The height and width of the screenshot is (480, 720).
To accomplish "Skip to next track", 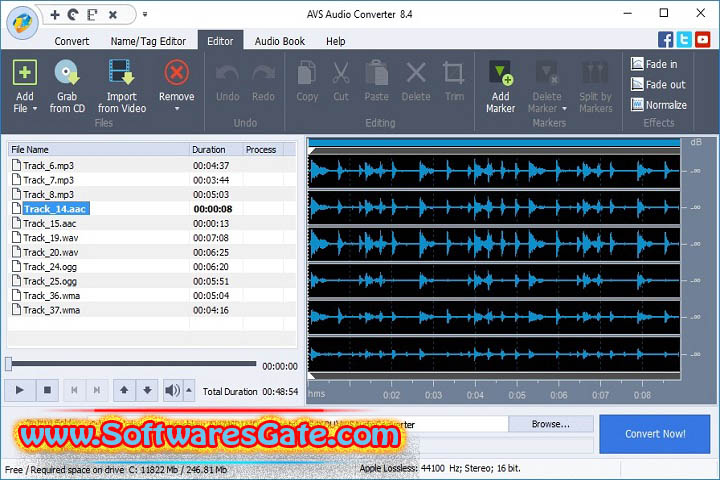I will (96, 390).
